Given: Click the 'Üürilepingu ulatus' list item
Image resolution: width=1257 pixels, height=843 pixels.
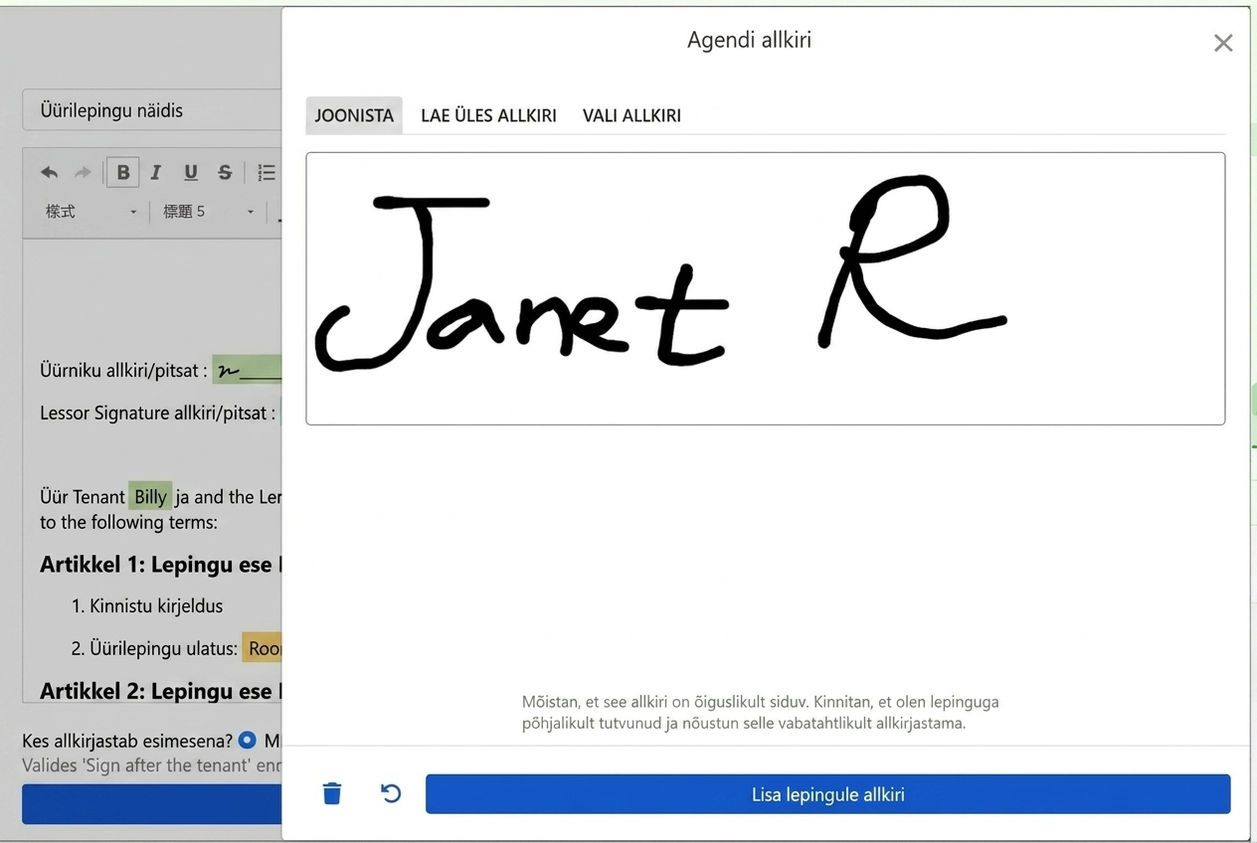Looking at the screenshot, I should click(x=163, y=648).
